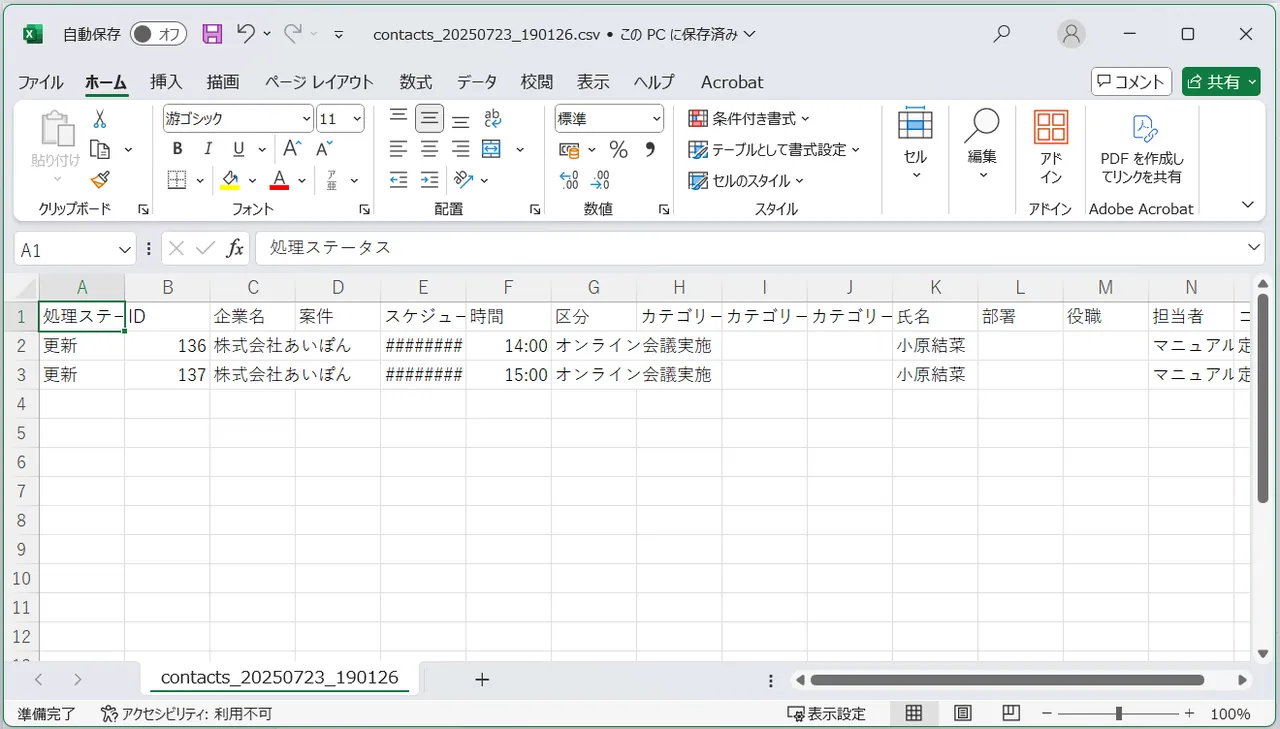Select the contacts_20250723_190126 sheet tab
Viewport: 1280px width, 729px height.
pos(280,678)
